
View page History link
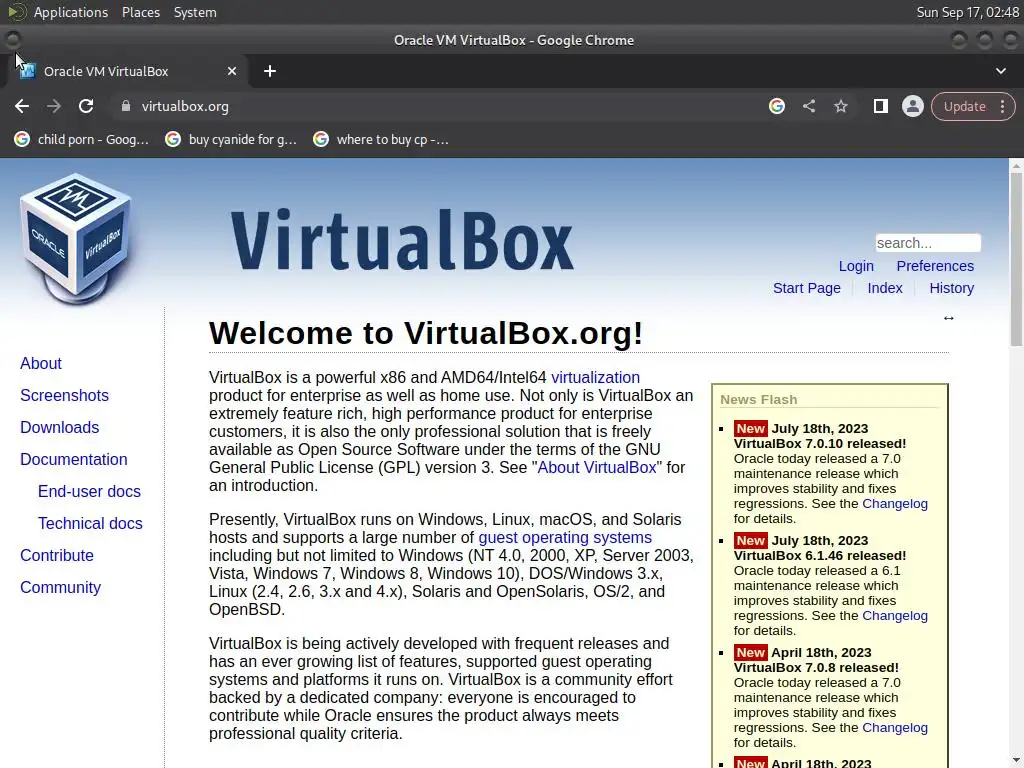click(952, 288)
